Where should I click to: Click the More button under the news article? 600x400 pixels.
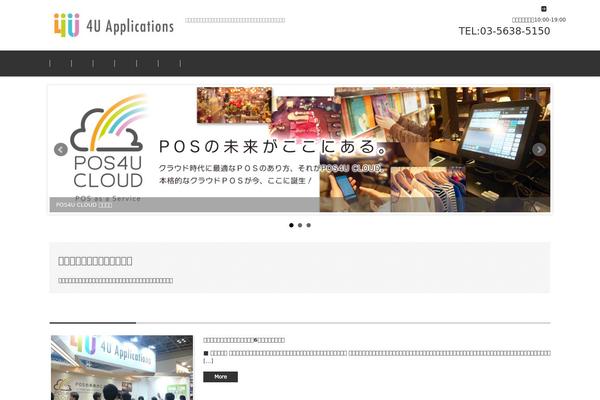pos(220,377)
